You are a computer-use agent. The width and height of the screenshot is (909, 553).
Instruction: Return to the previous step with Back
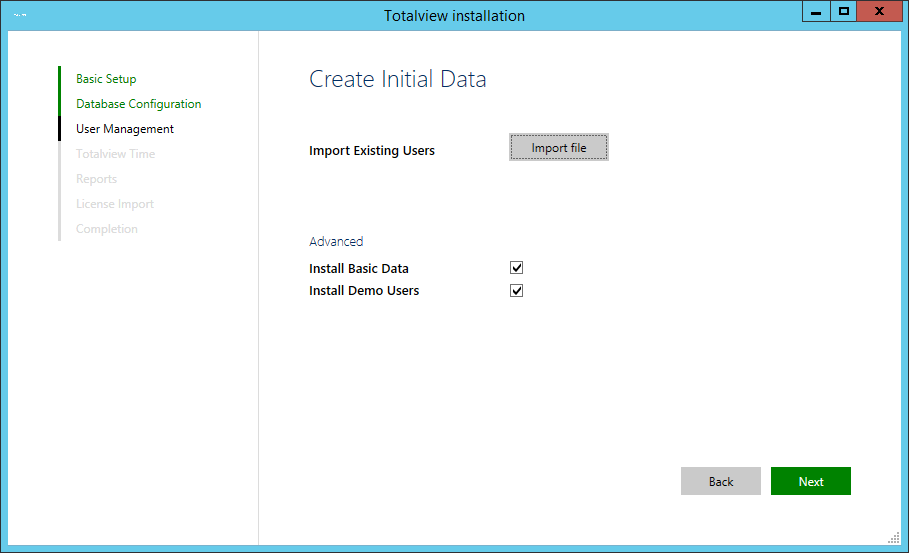click(721, 481)
